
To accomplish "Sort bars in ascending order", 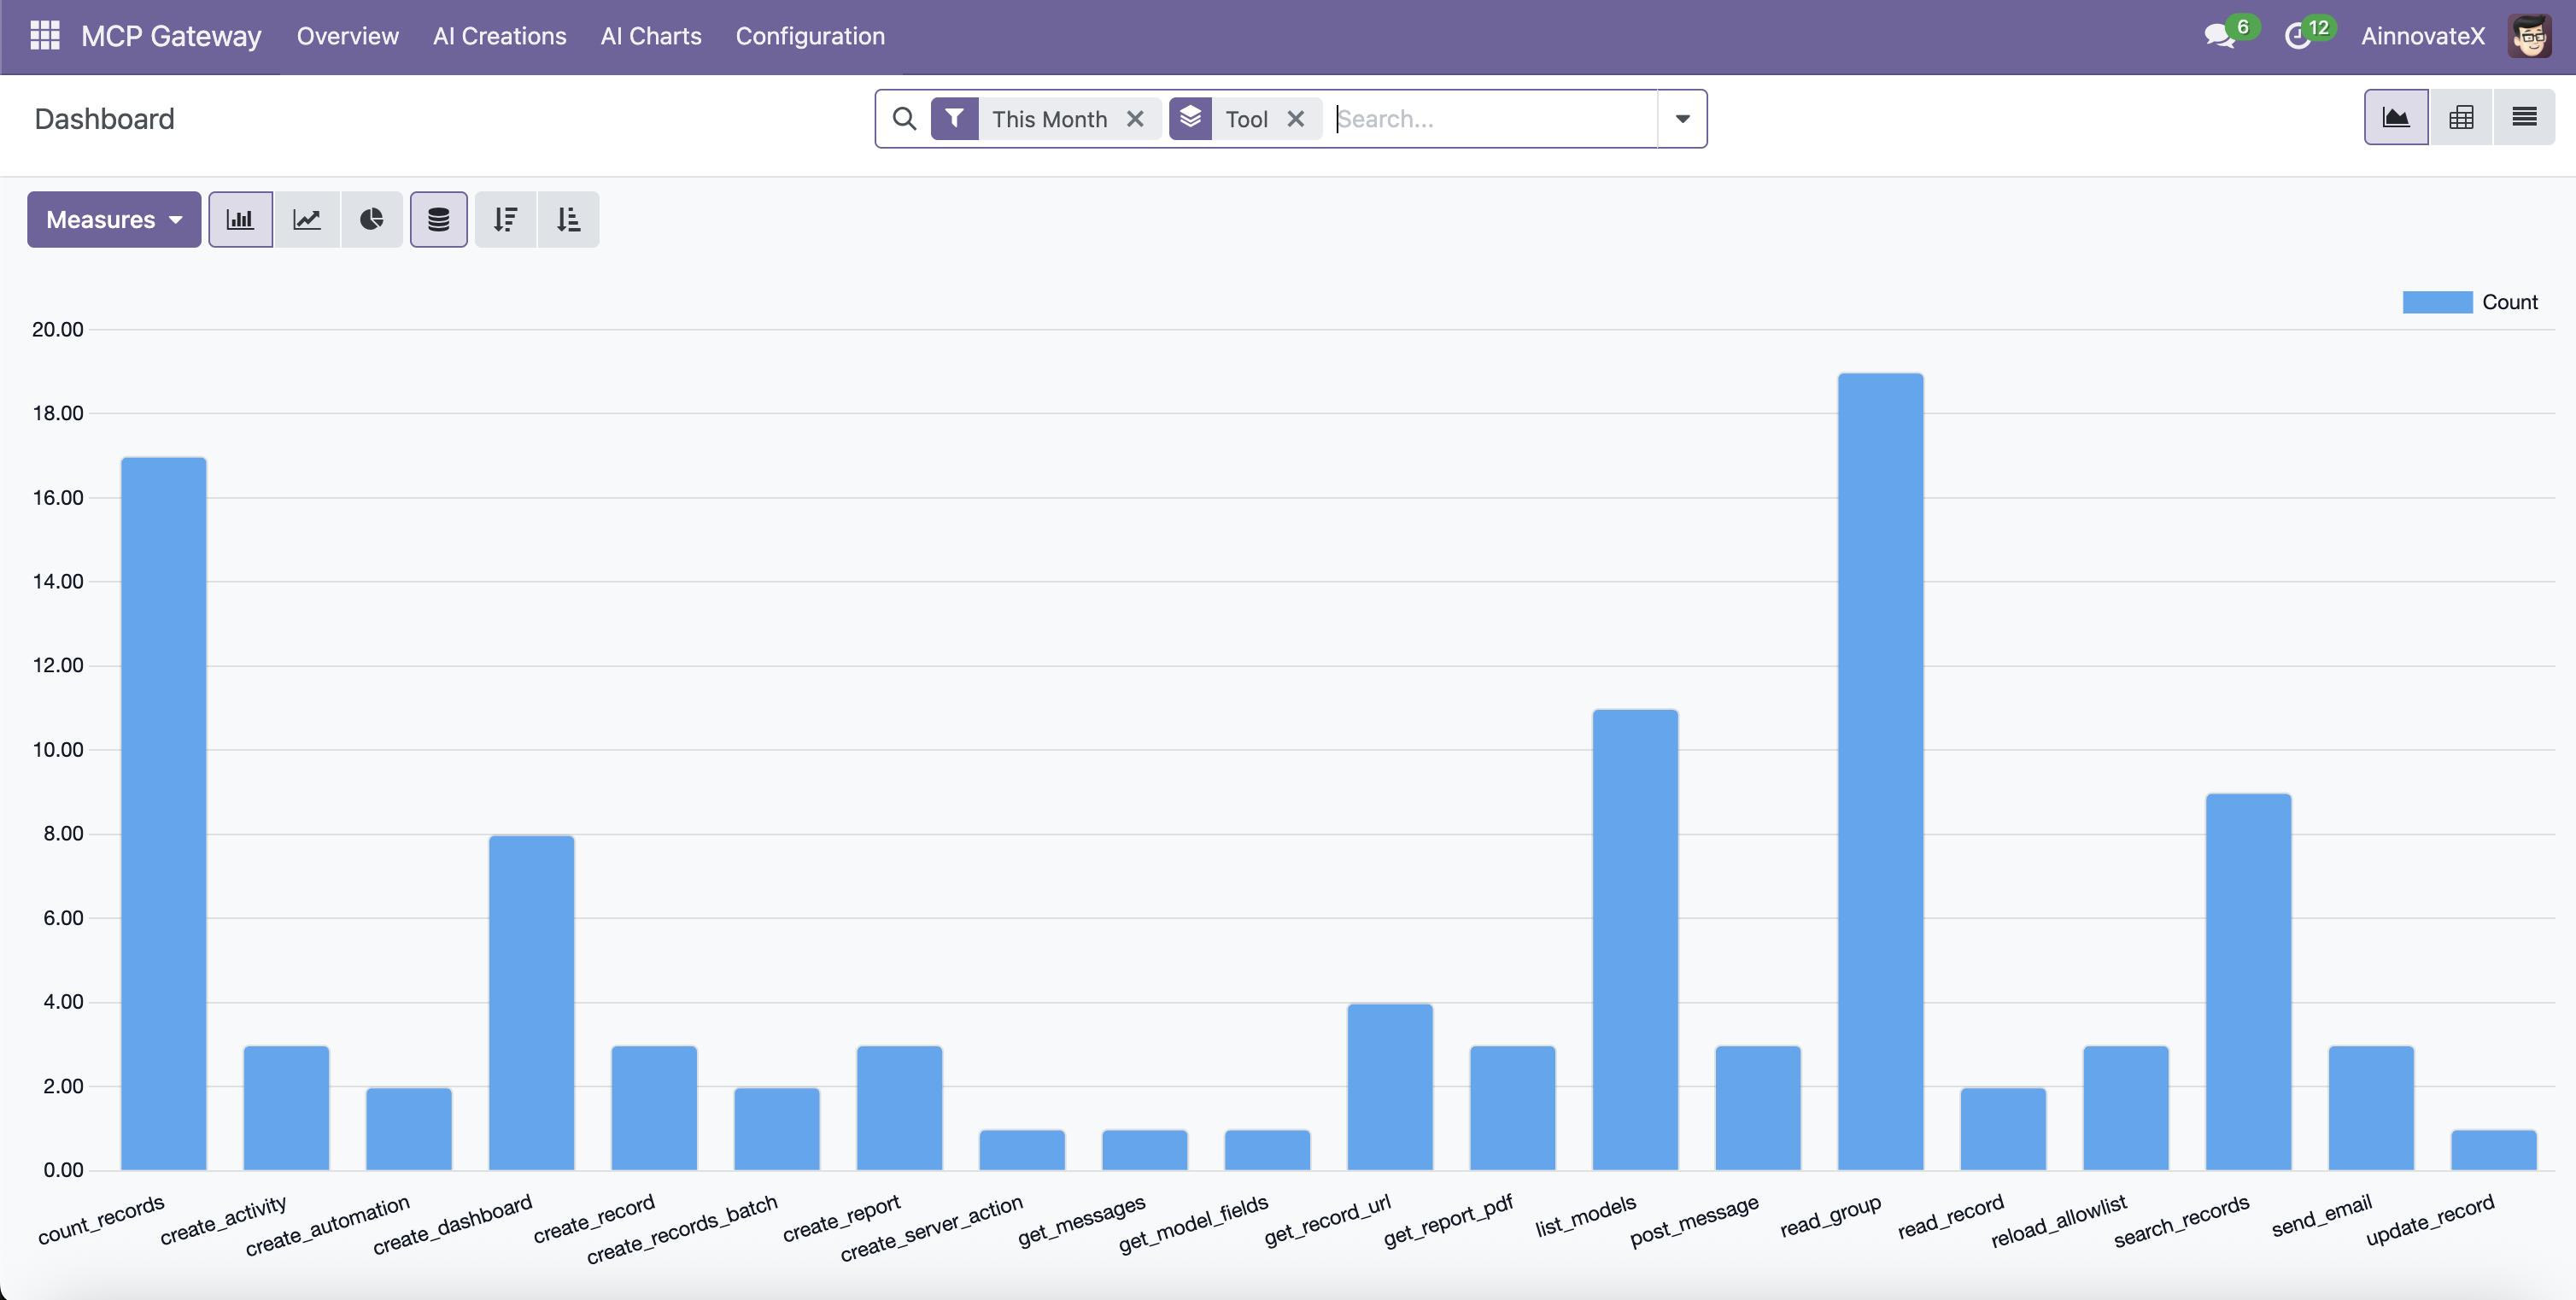I will coord(568,219).
